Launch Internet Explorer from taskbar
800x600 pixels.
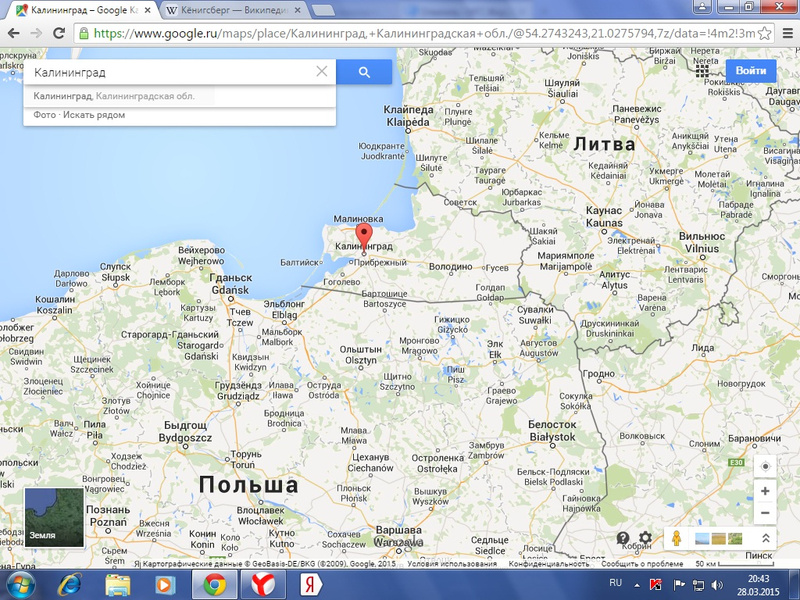70,585
